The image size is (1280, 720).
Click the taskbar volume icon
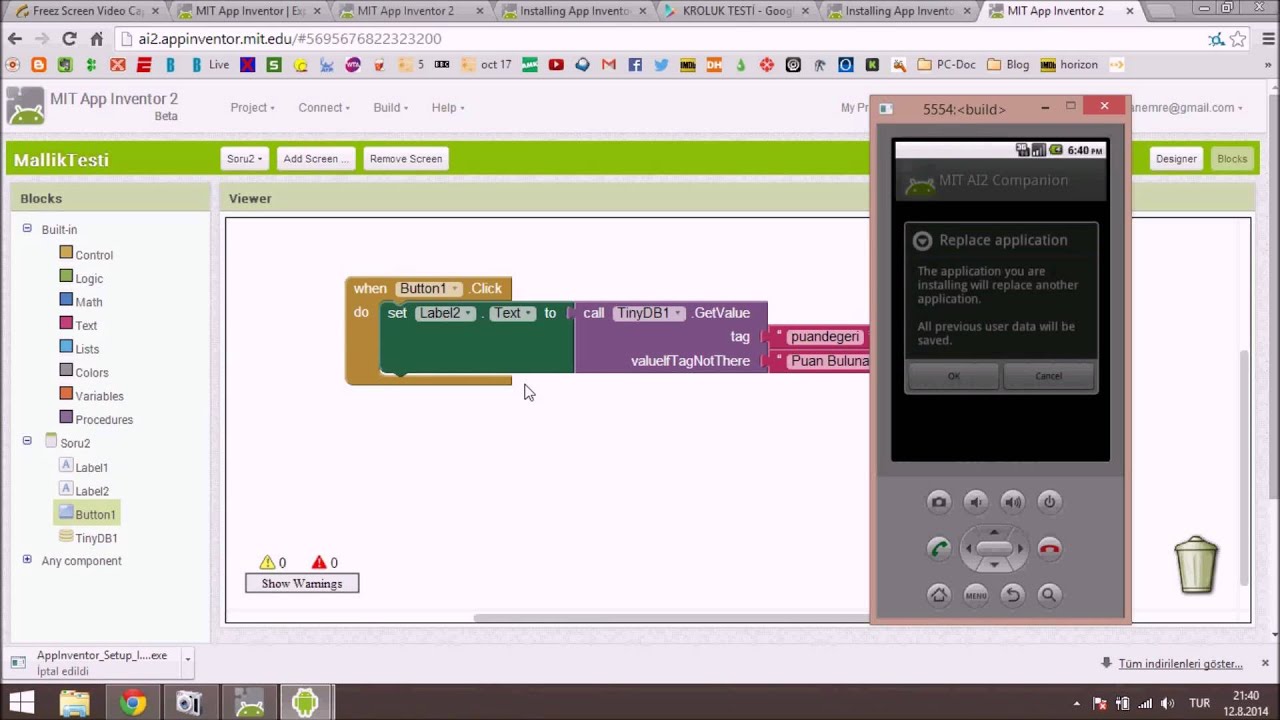click(x=1166, y=703)
